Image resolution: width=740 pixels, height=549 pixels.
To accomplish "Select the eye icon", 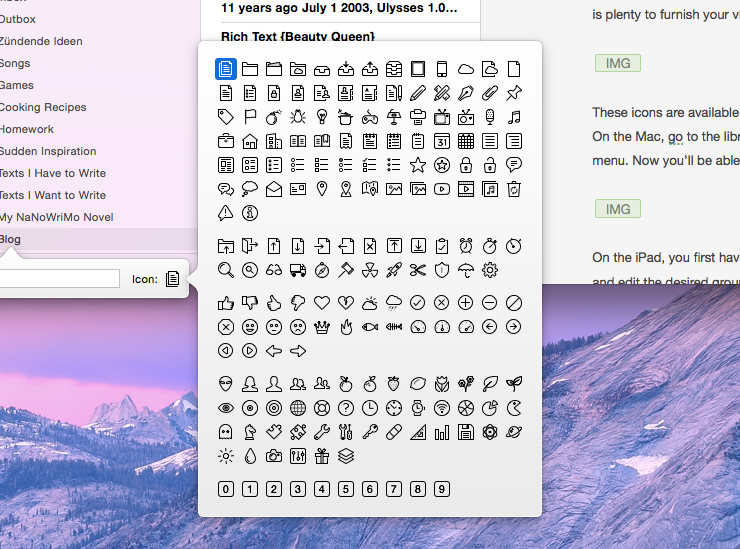I will tap(226, 408).
